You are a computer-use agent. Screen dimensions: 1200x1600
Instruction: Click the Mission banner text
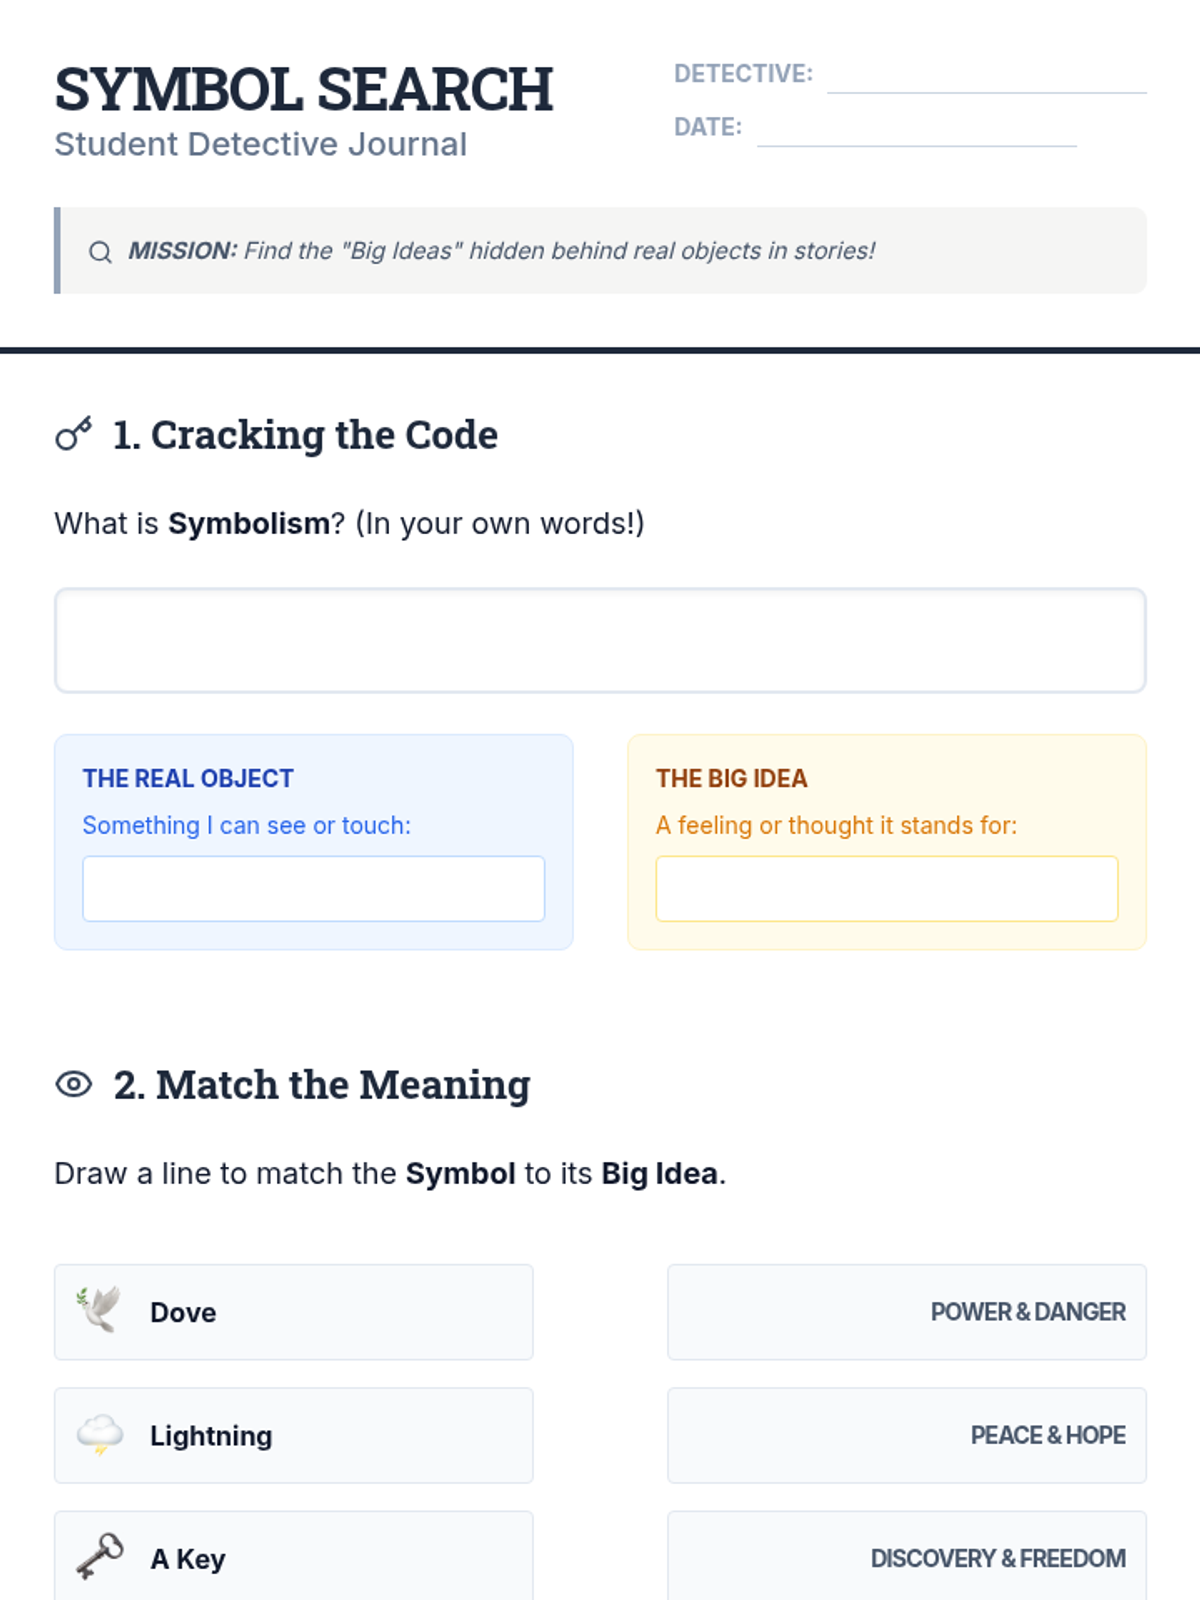click(501, 251)
